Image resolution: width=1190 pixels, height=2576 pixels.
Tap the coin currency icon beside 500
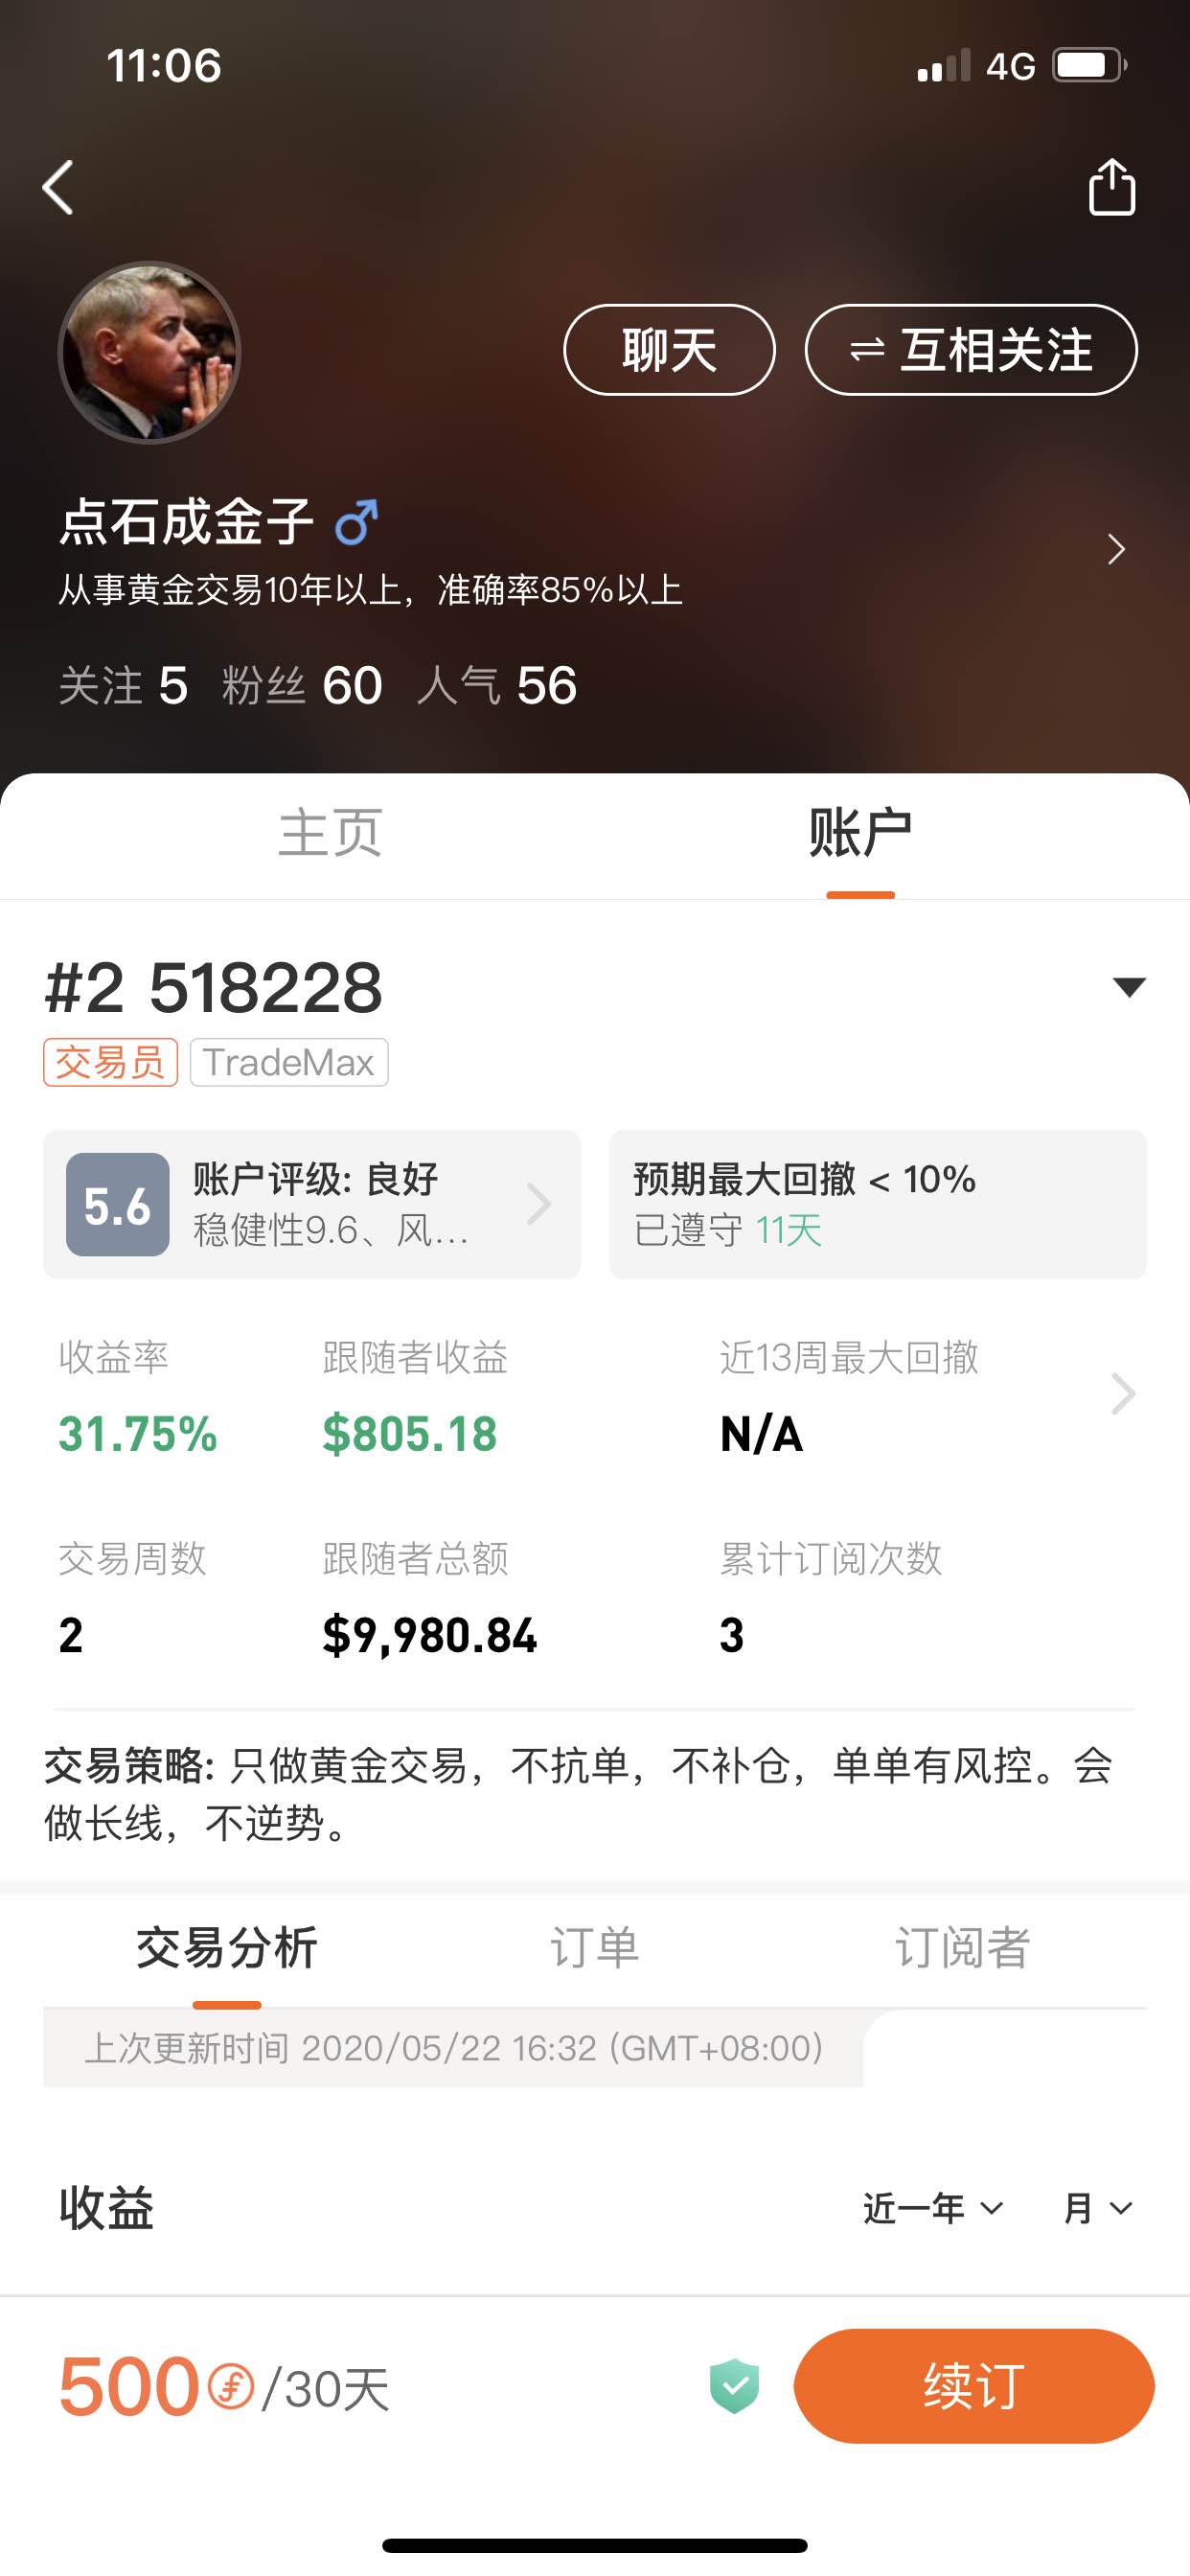231,2387
